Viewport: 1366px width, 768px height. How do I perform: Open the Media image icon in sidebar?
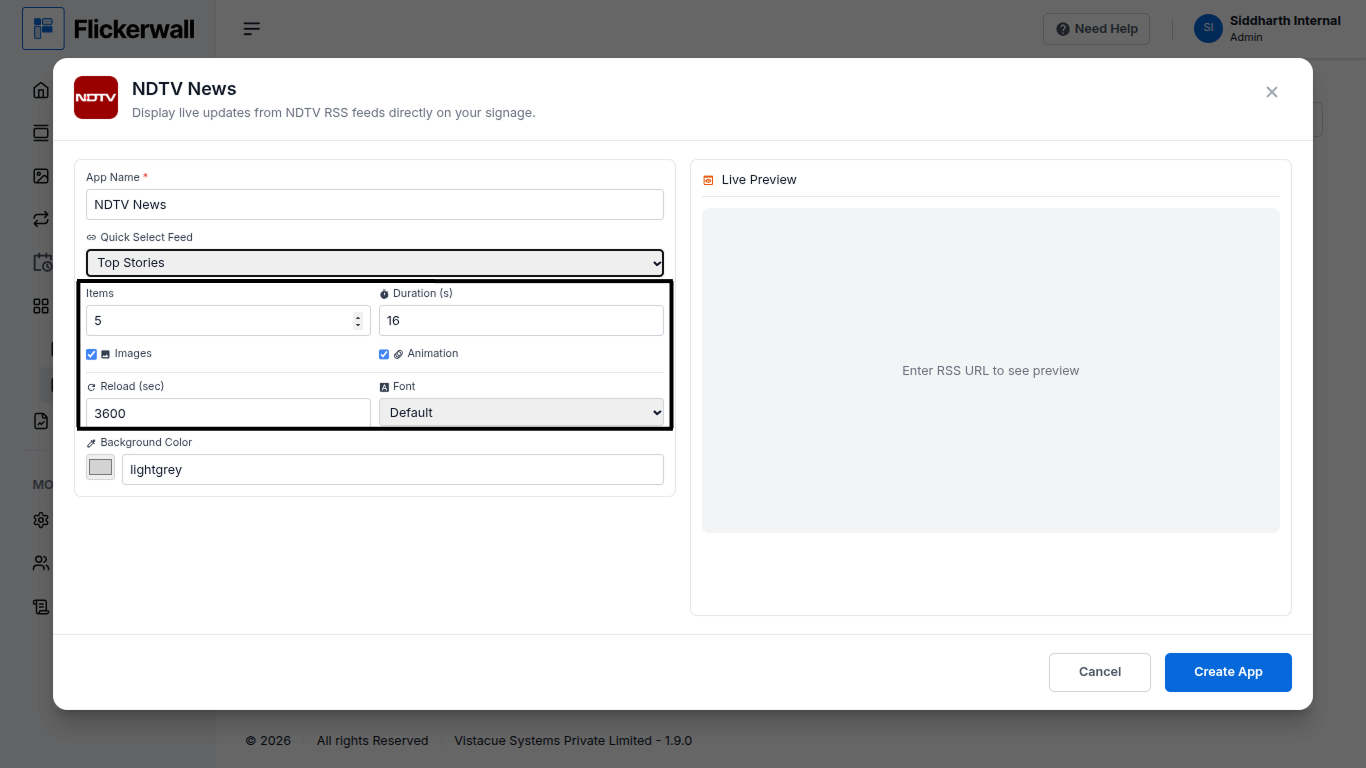(41, 176)
